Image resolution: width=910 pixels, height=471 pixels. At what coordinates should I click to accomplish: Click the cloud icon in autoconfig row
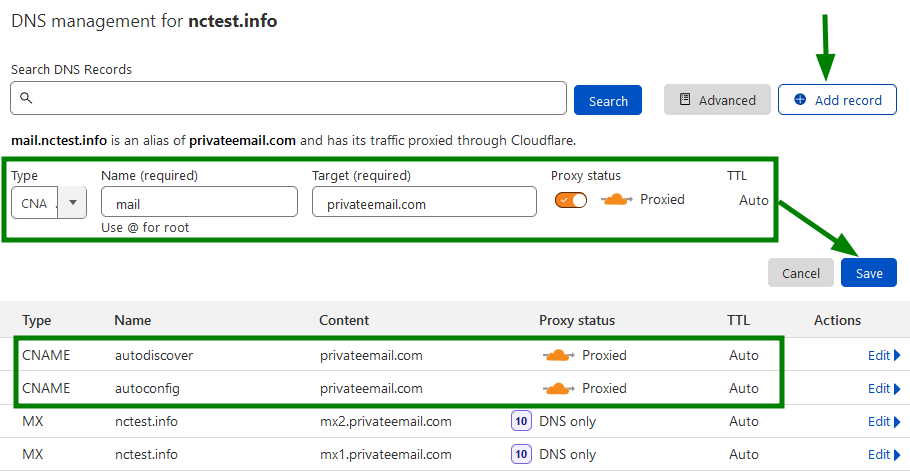pos(558,388)
